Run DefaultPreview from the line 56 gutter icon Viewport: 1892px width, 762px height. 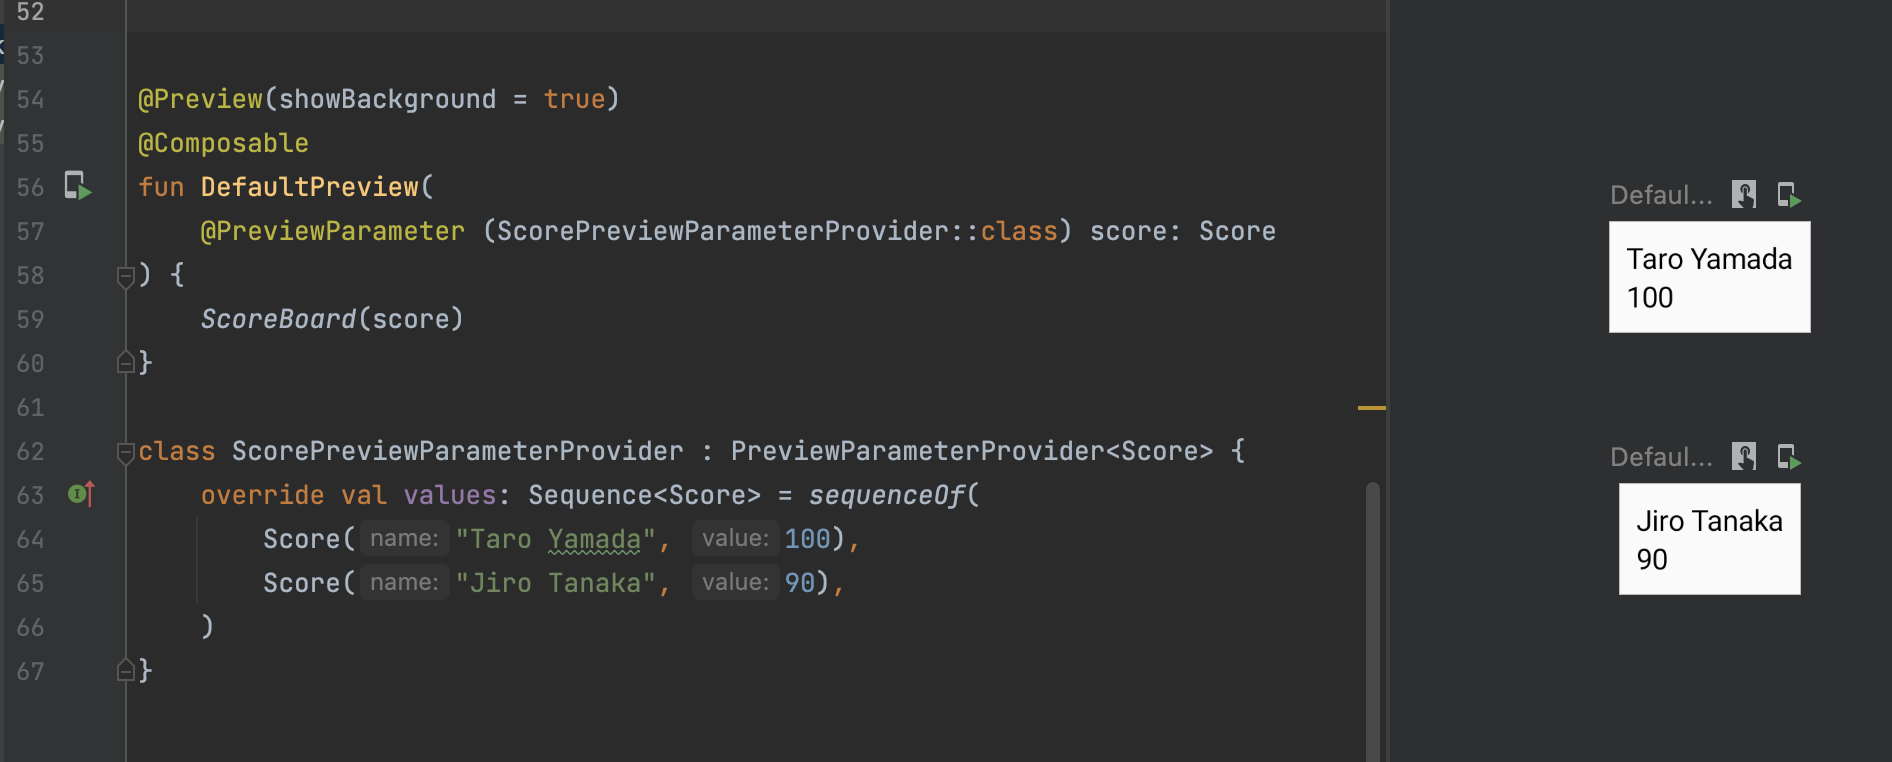click(78, 186)
